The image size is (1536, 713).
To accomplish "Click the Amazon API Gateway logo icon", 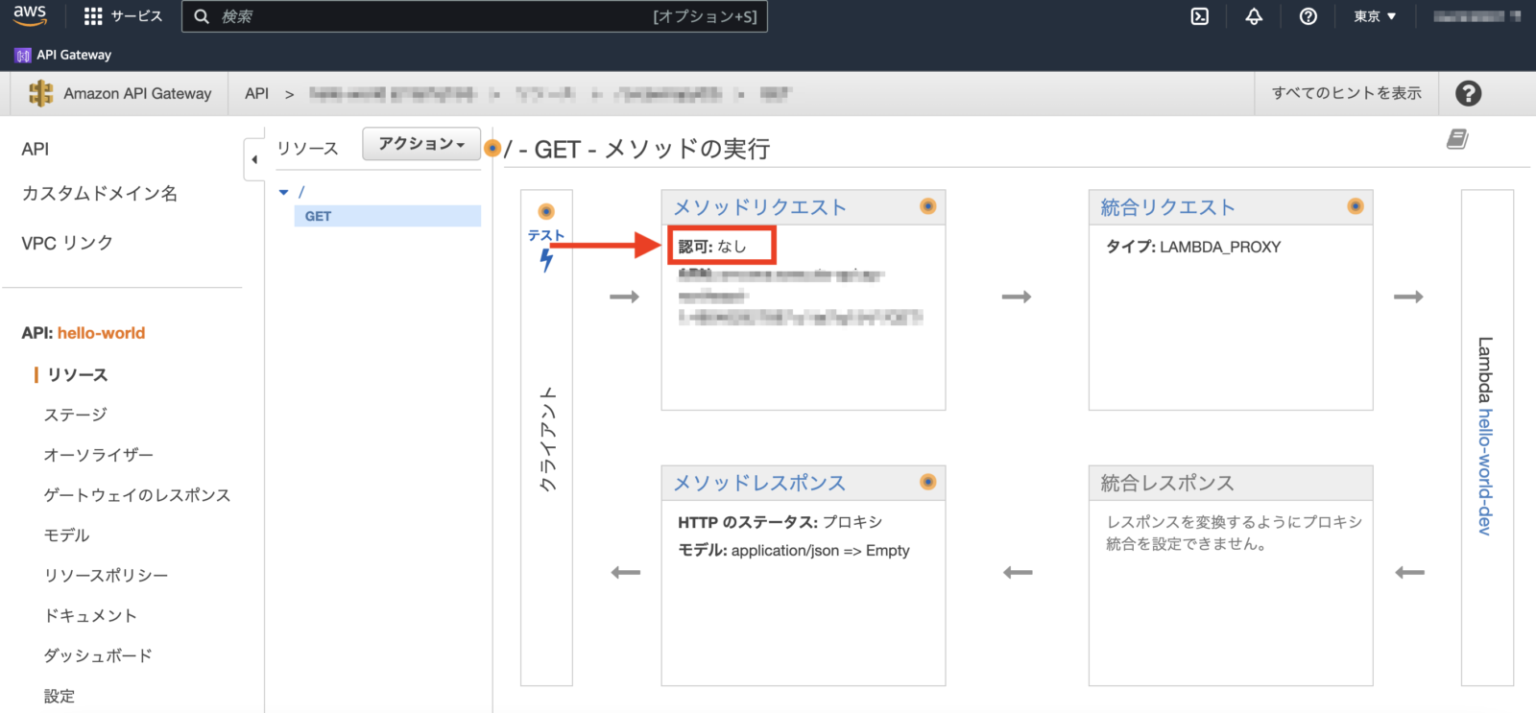I will point(43,93).
